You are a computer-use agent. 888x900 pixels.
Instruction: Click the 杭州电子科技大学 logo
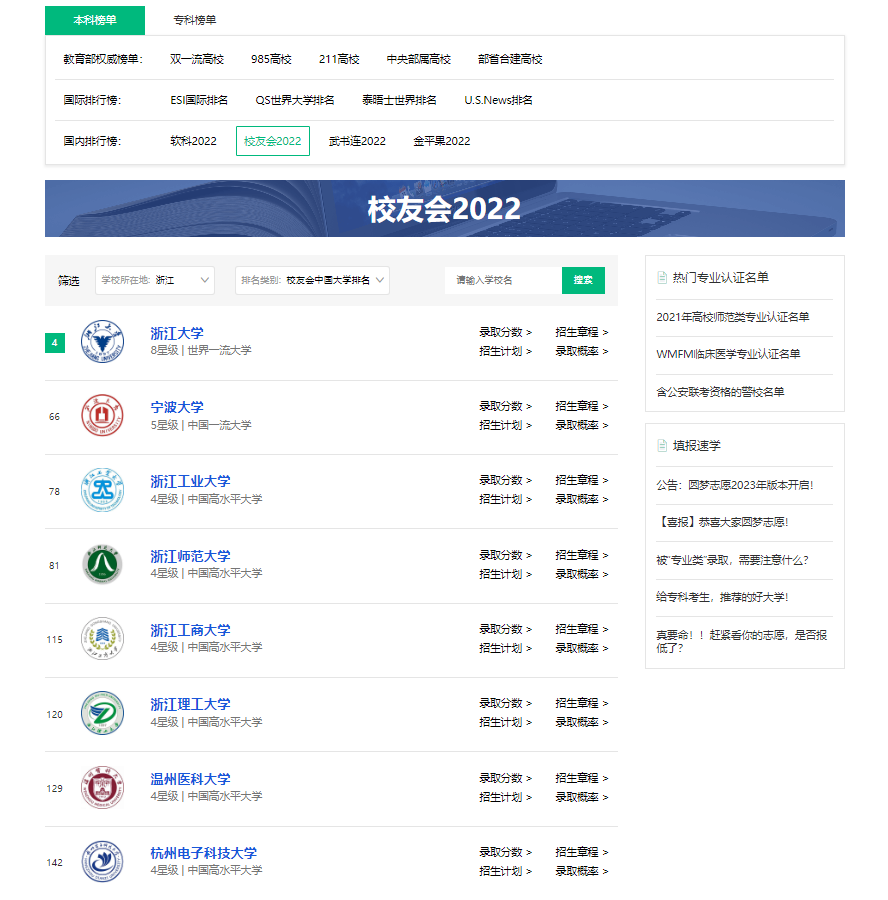pyautogui.click(x=102, y=862)
